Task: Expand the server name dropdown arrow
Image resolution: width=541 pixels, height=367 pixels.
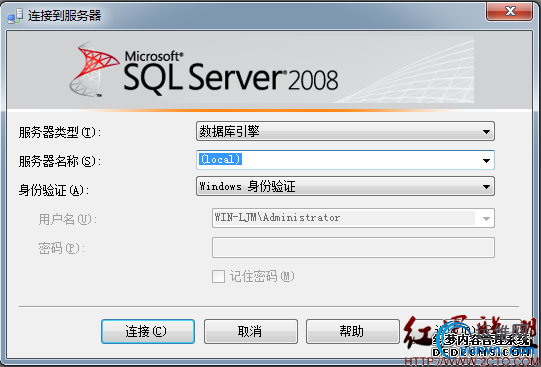Action: click(486, 160)
